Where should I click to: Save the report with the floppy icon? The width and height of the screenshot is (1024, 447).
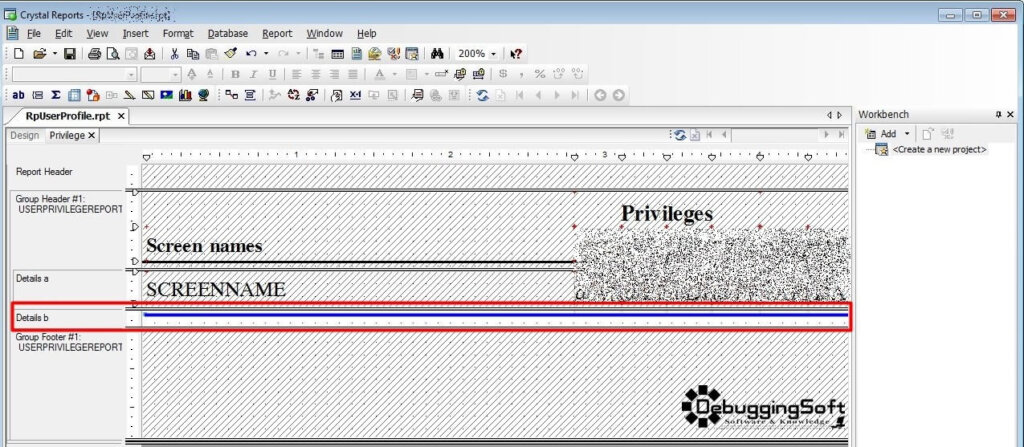[70, 54]
